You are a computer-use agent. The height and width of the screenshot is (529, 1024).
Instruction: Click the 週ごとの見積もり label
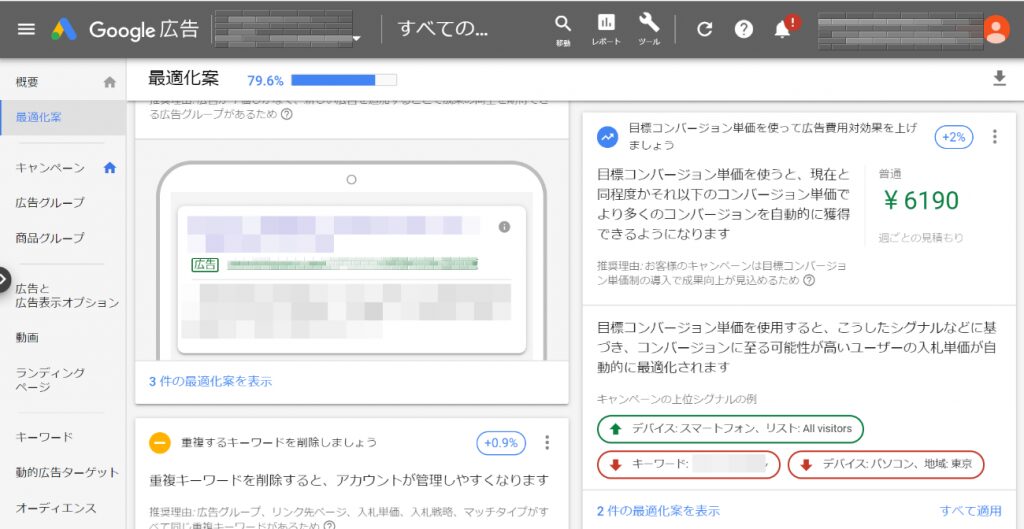920,238
